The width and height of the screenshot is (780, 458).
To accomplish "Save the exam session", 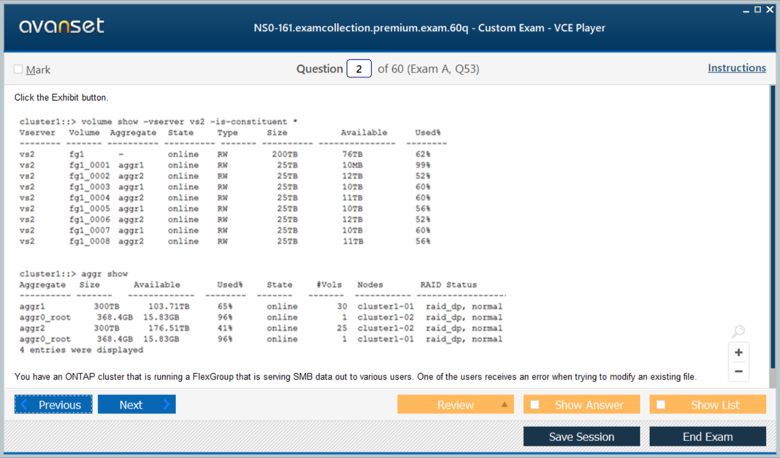I will click(x=582, y=437).
